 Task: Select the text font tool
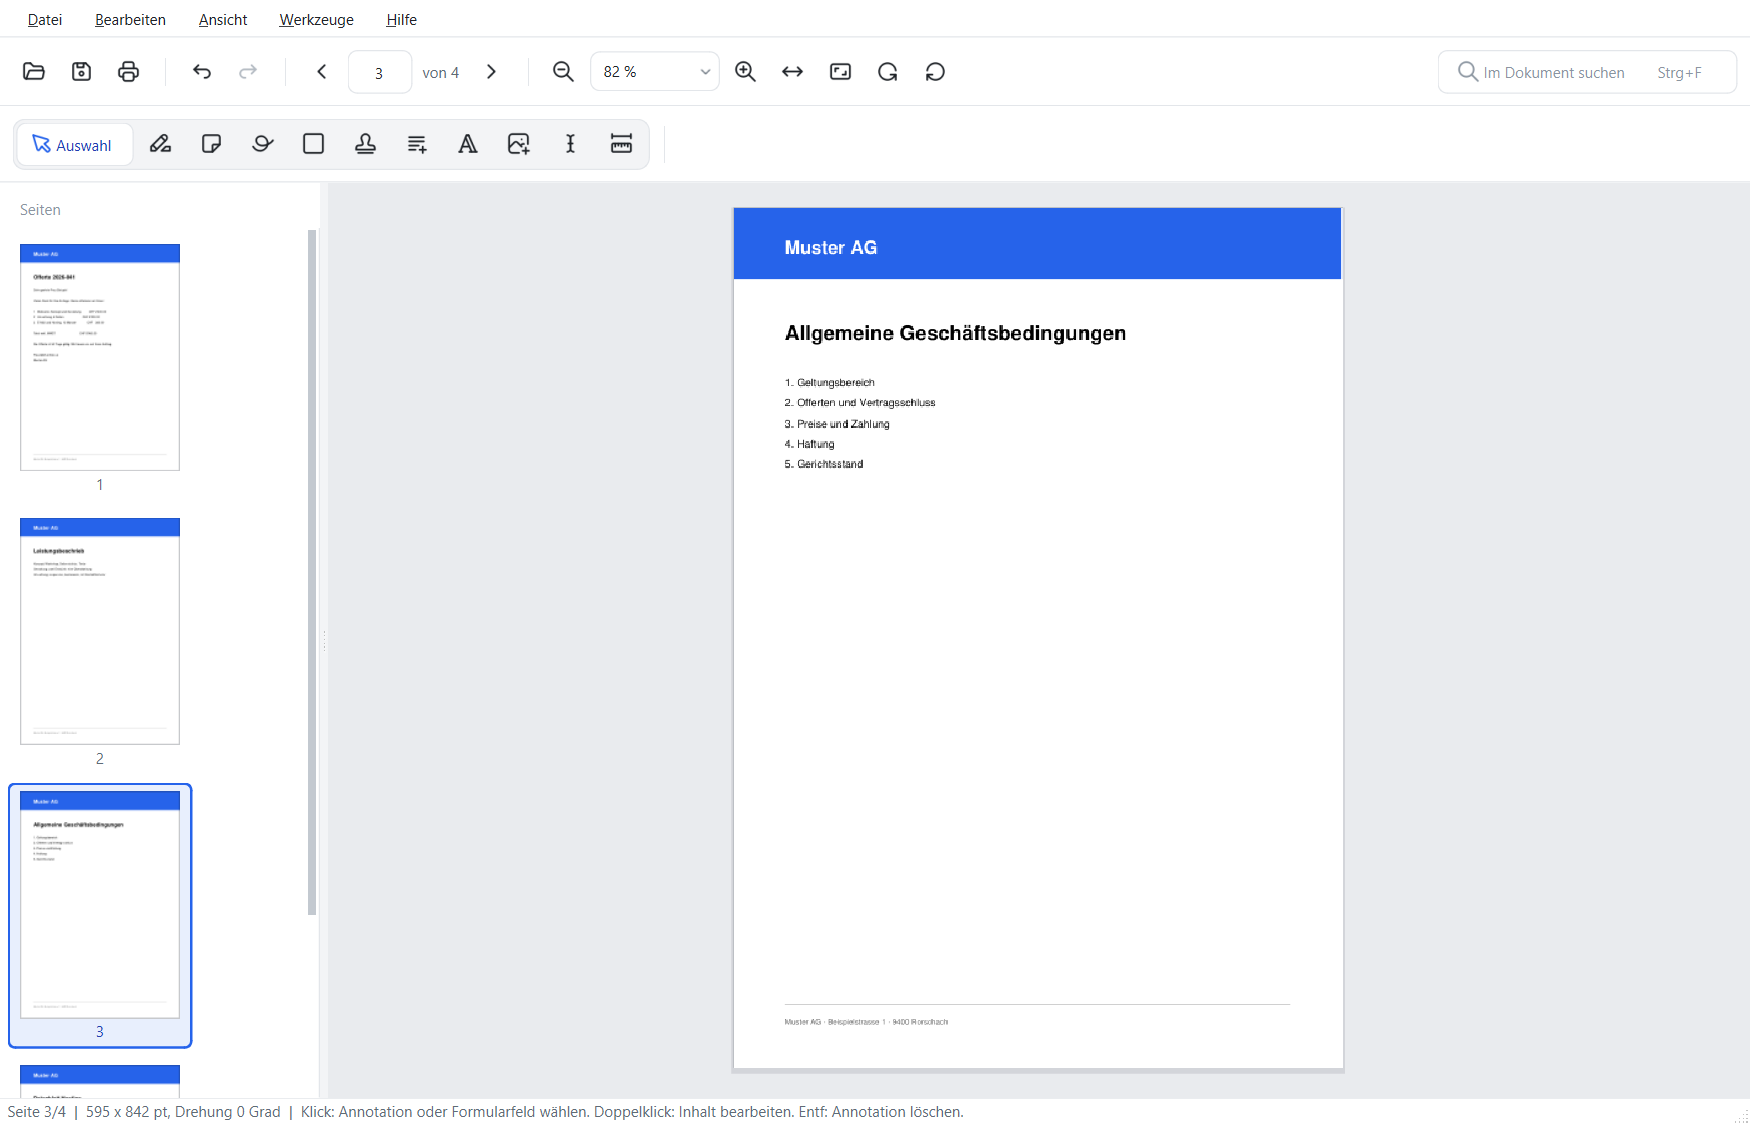[x=468, y=144]
